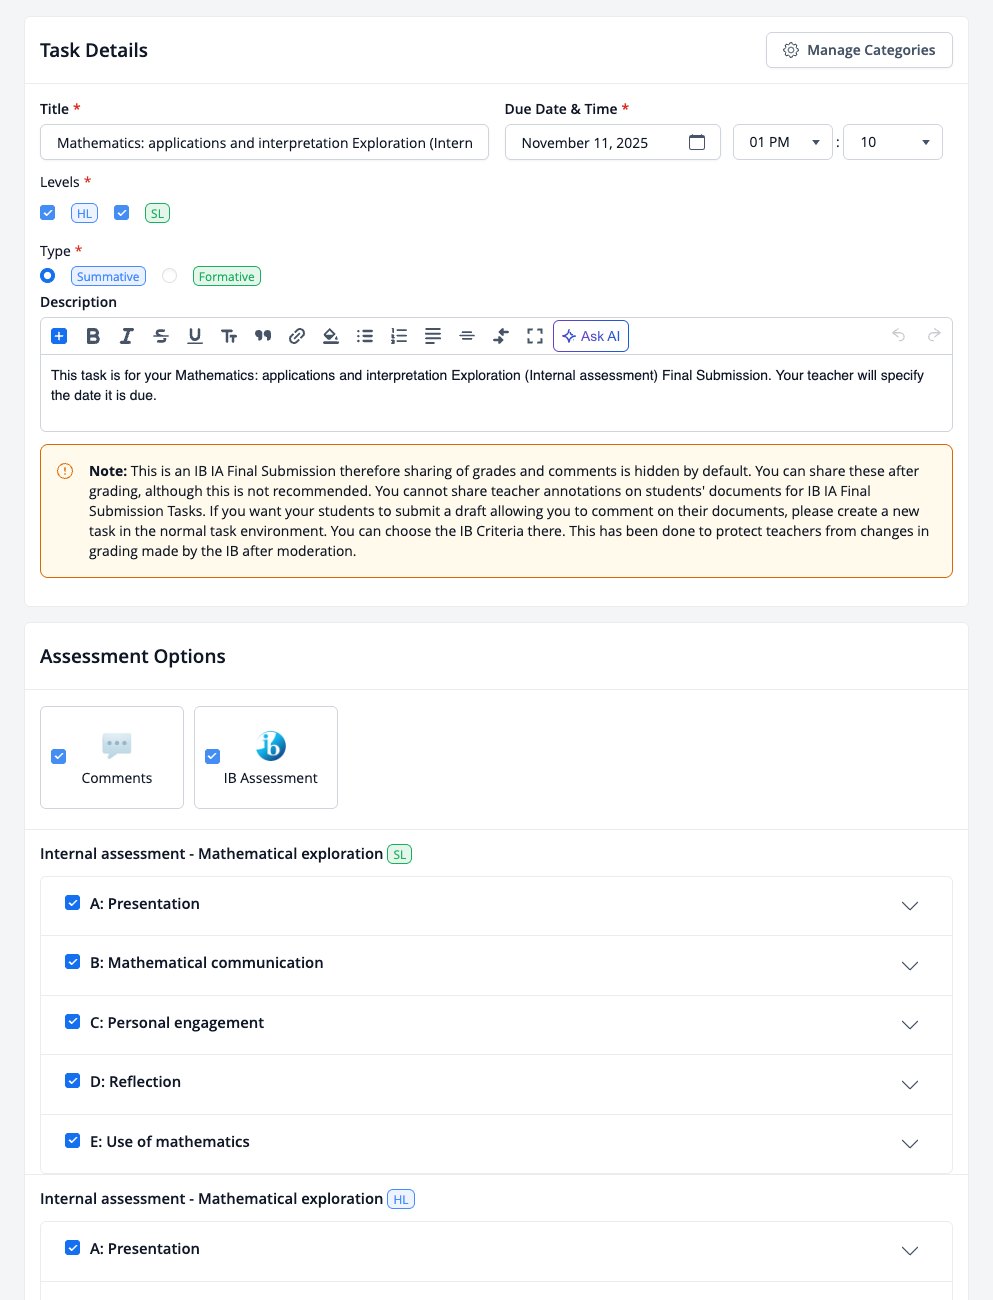Click the Manage Categories button
The image size is (993, 1300).
click(x=859, y=50)
